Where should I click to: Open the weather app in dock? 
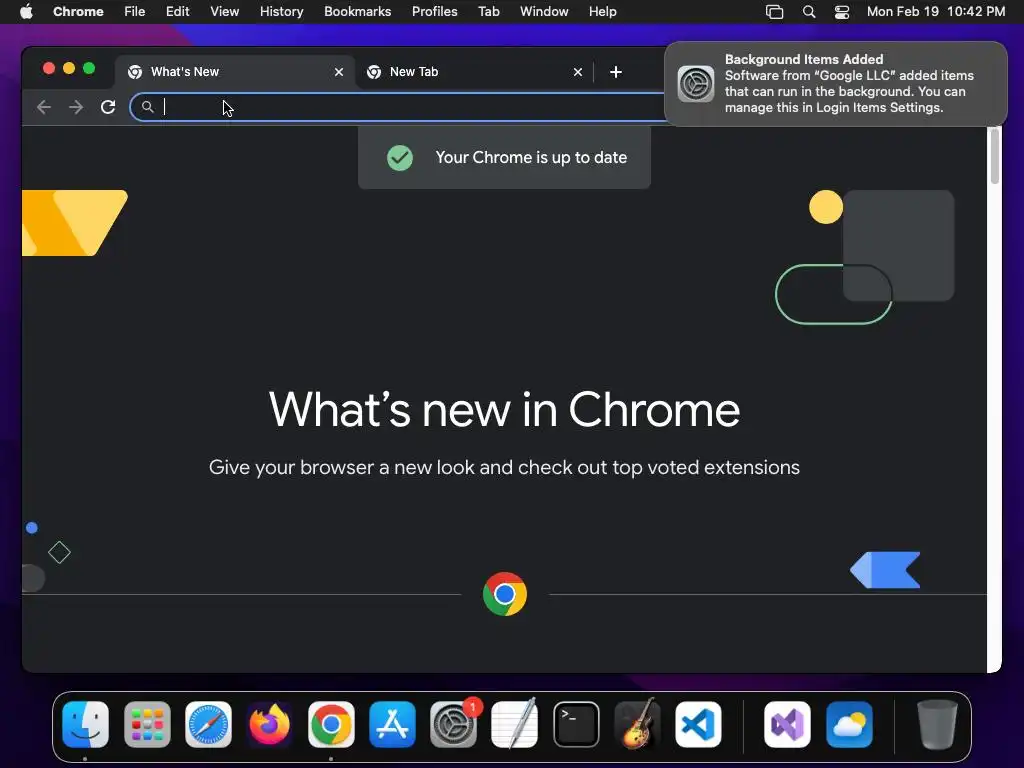tap(849, 724)
